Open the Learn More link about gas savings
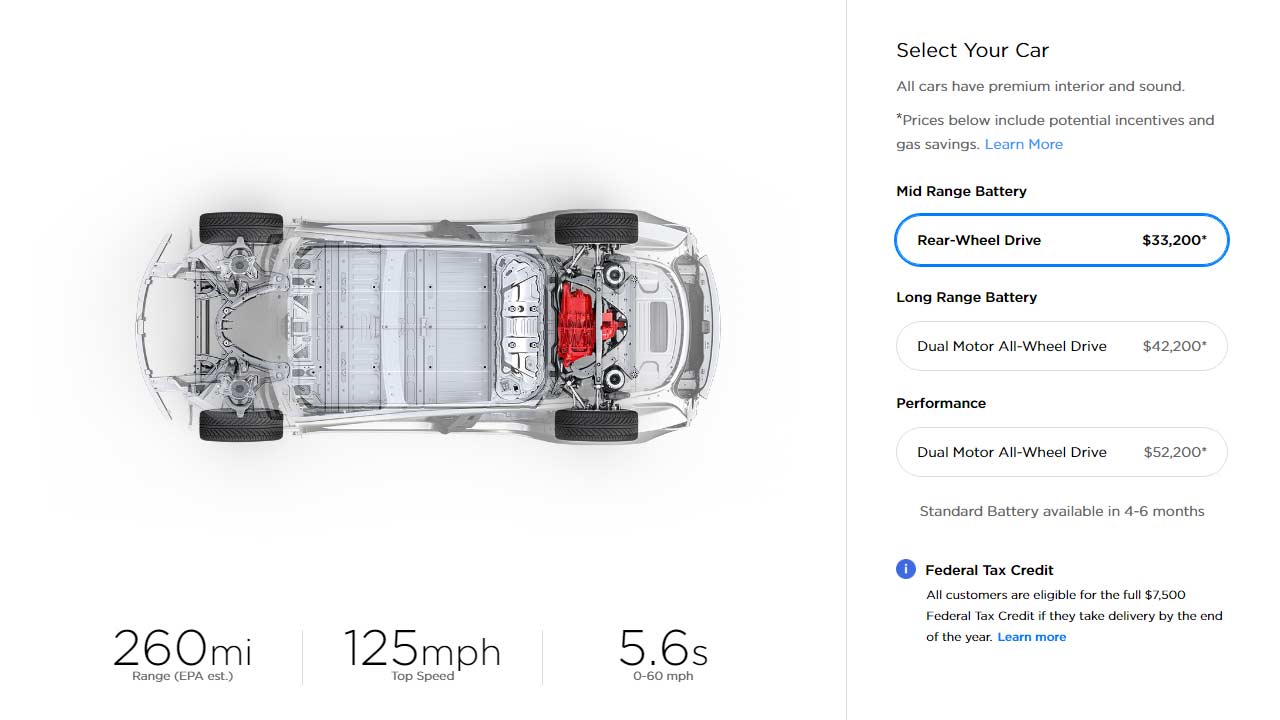This screenshot has width=1280, height=720. [1023, 144]
